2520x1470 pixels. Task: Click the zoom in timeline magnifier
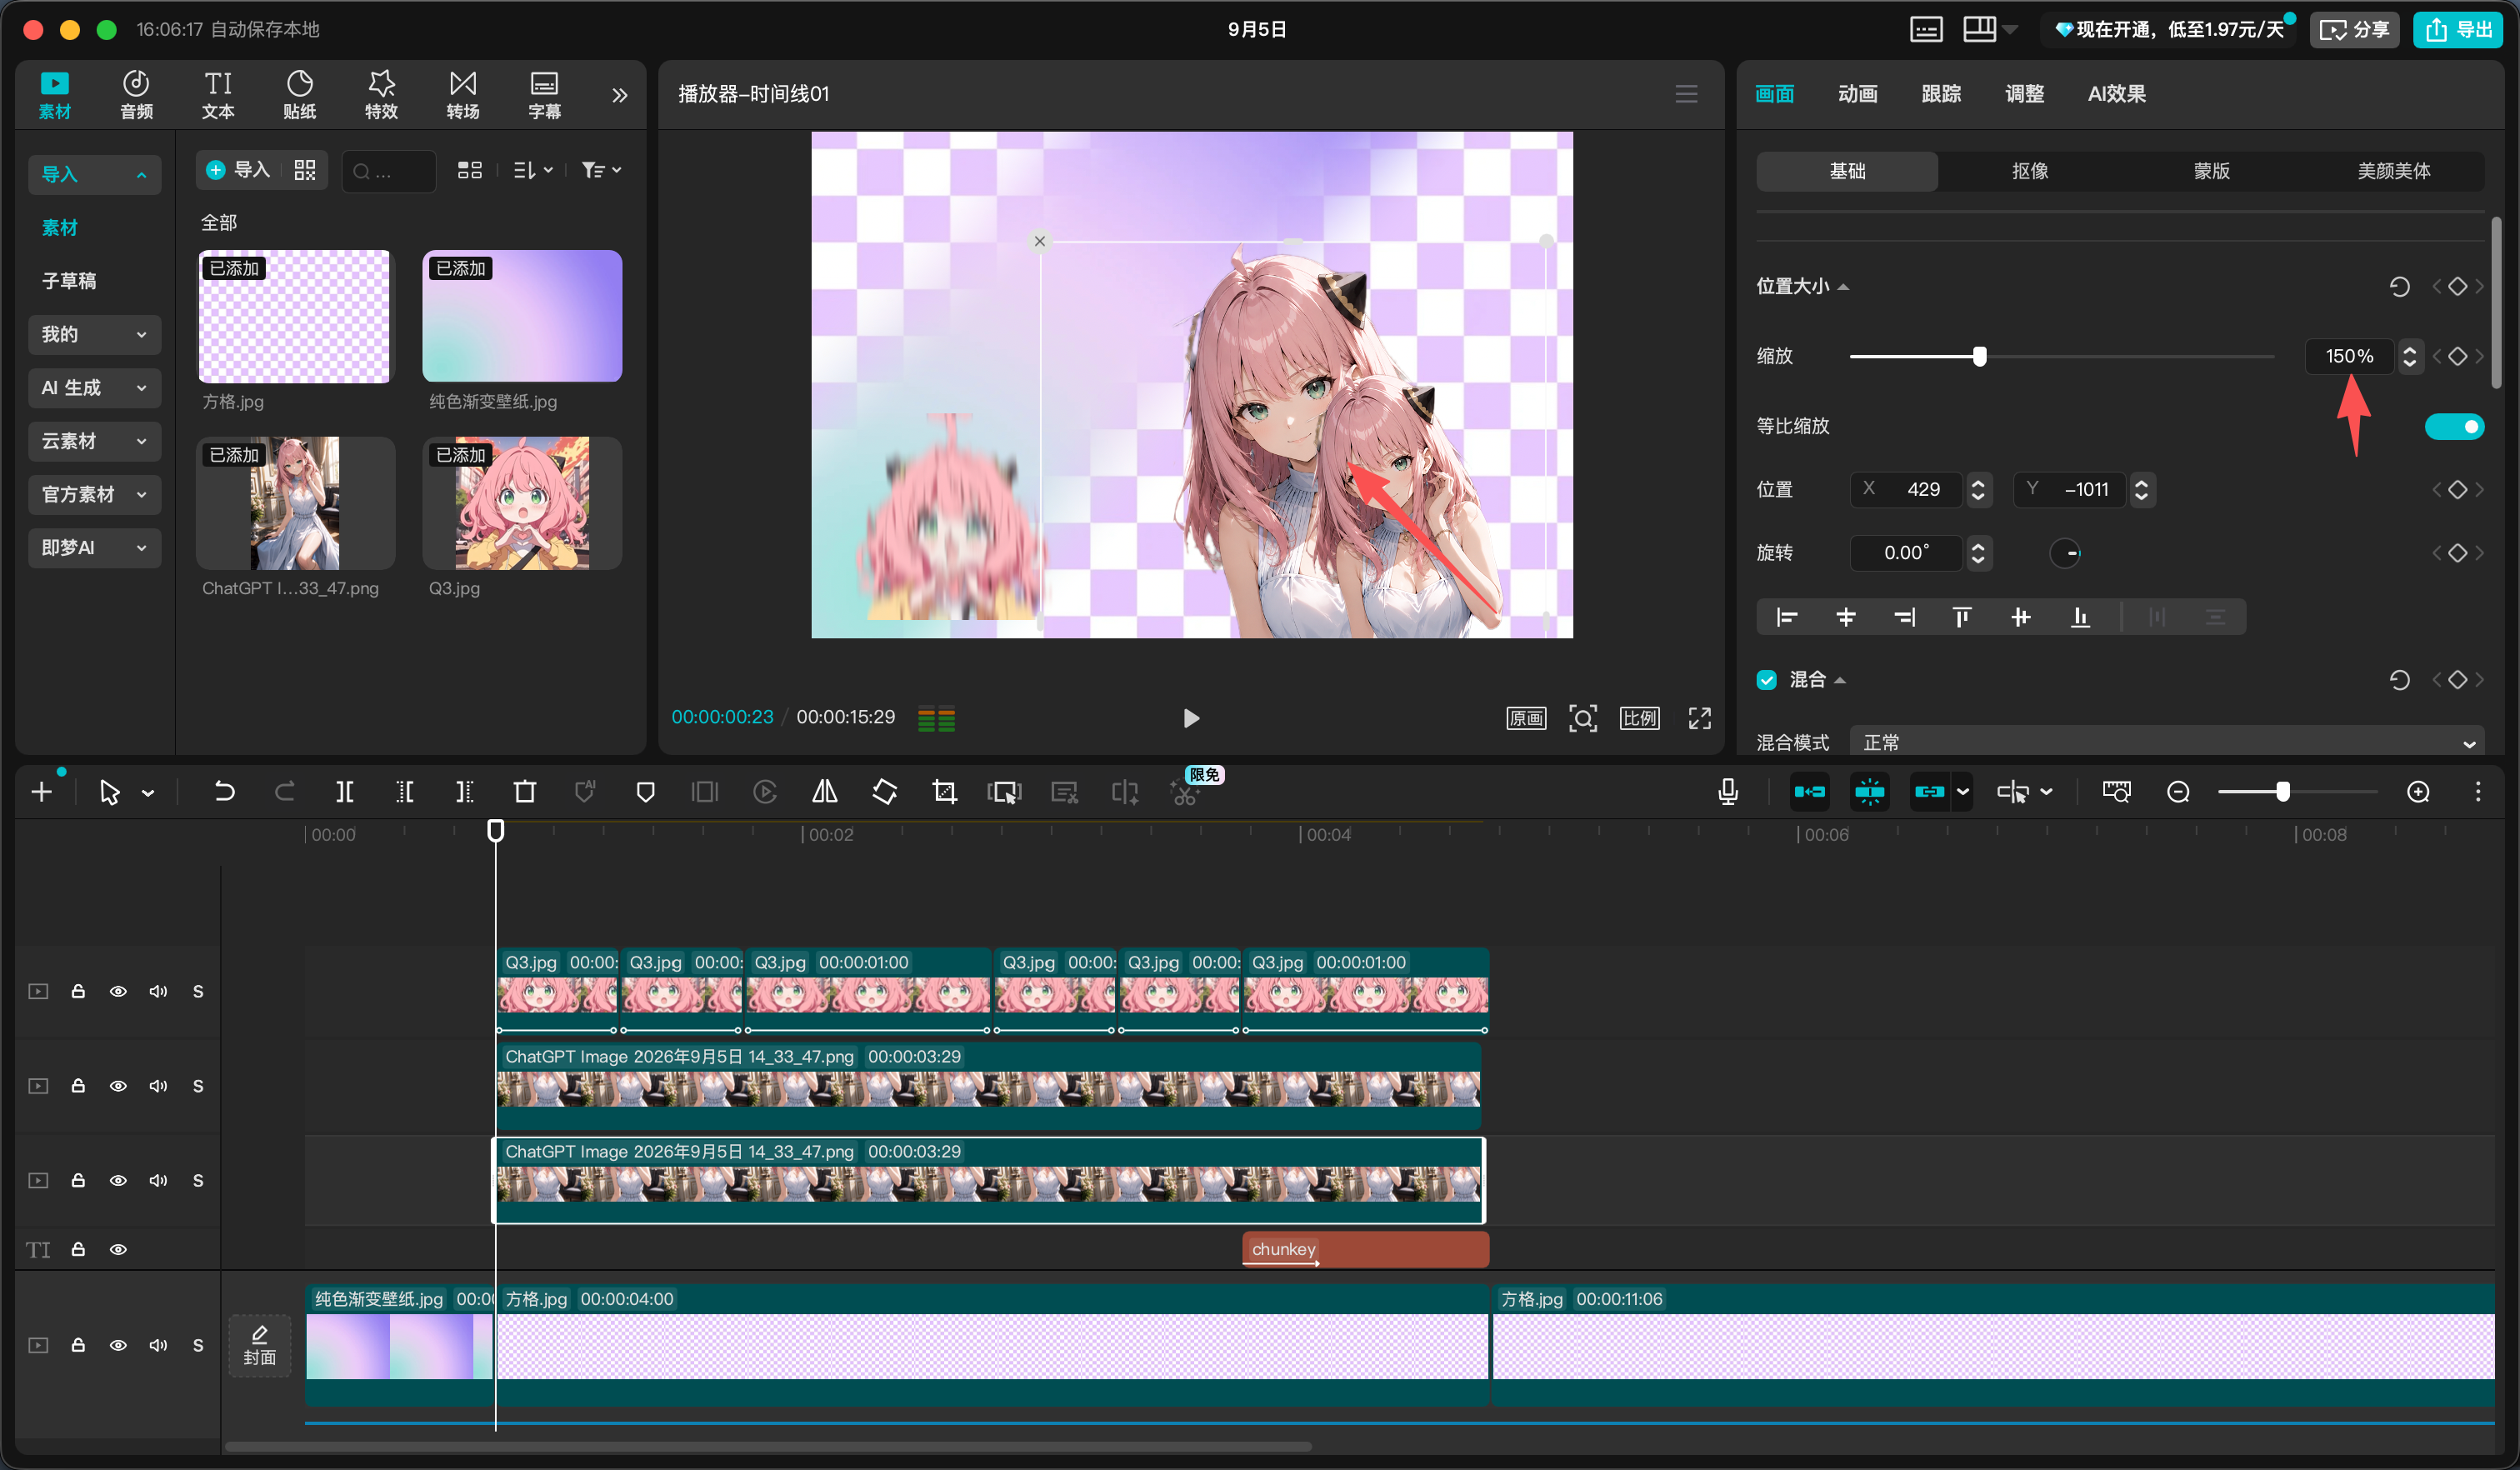pos(2418,792)
